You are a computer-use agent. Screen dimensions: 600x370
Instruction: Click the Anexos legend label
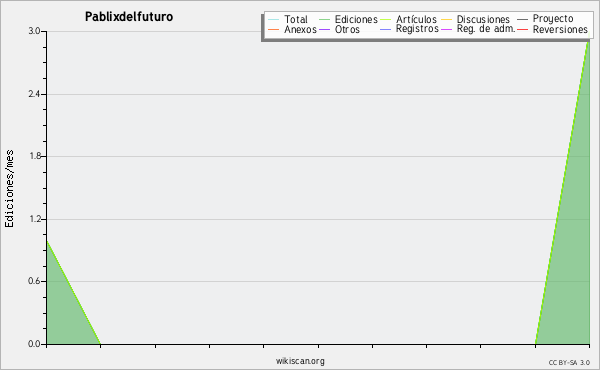pos(300,29)
